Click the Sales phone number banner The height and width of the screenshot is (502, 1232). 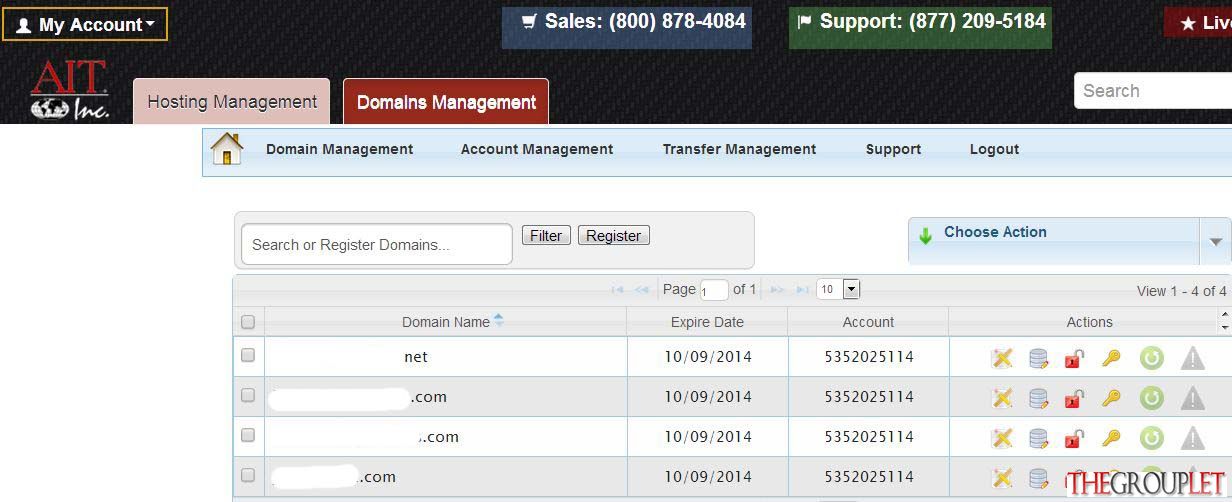[627, 27]
